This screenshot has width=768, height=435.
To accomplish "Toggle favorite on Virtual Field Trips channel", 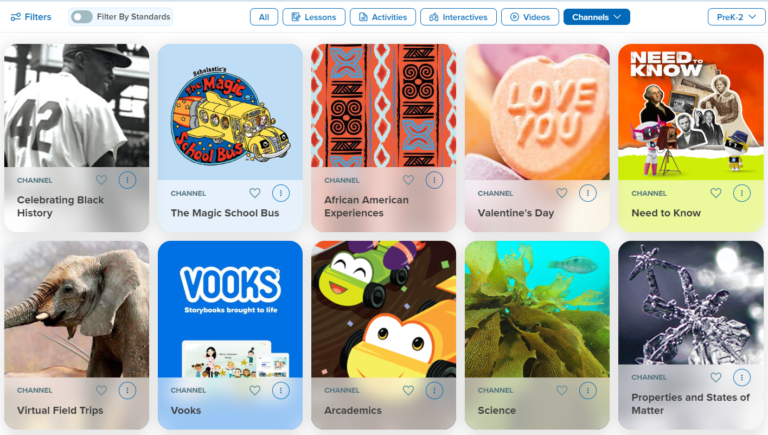I will point(101,390).
